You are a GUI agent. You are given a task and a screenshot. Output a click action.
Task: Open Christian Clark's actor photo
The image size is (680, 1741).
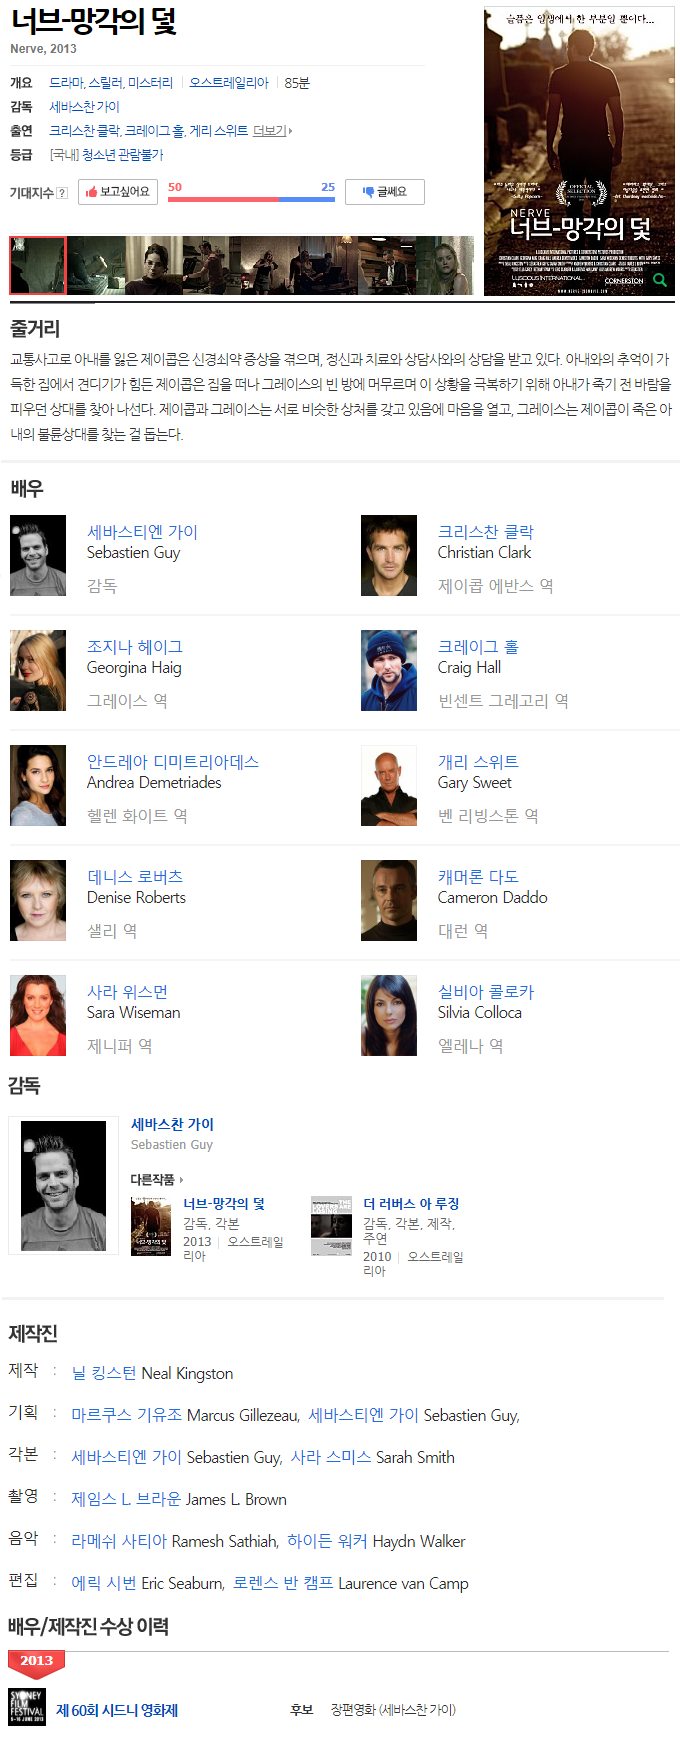pyautogui.click(x=389, y=556)
